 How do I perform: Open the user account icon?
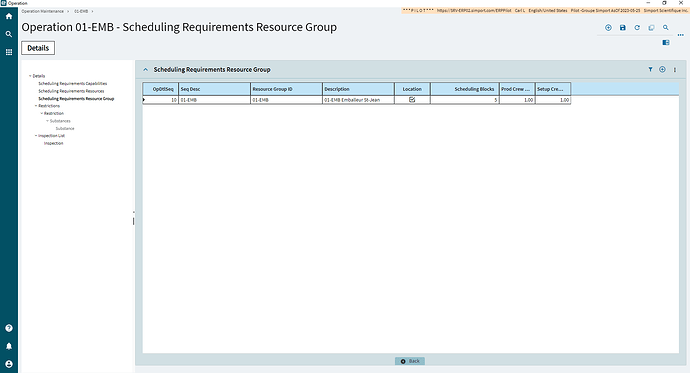tap(9, 364)
